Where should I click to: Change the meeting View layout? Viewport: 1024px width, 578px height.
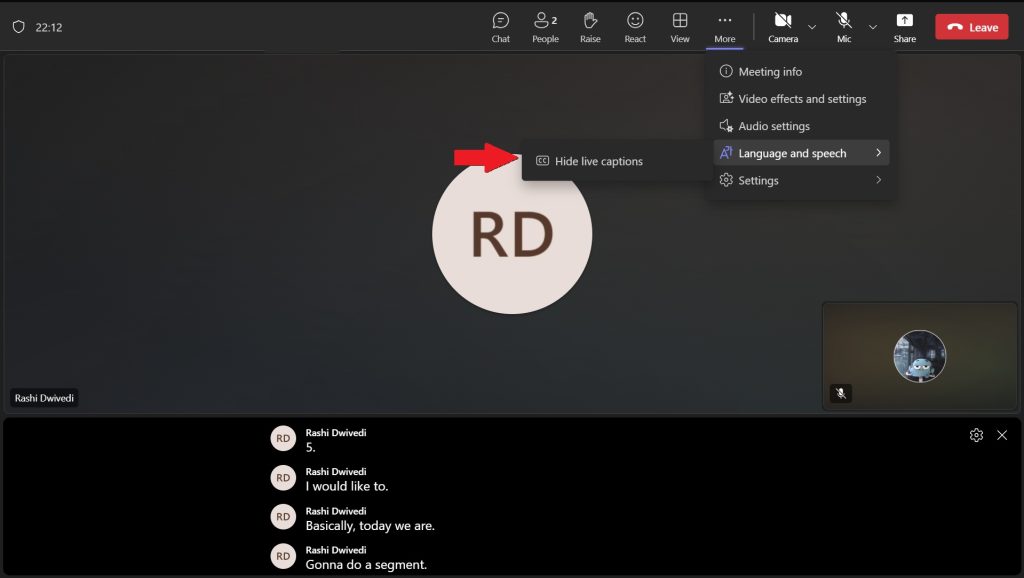[680, 27]
